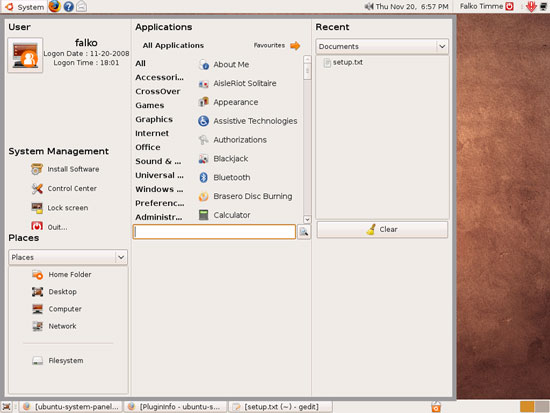This screenshot has height=413, width=550.
Task: Select the Graphics category
Action: (154, 120)
